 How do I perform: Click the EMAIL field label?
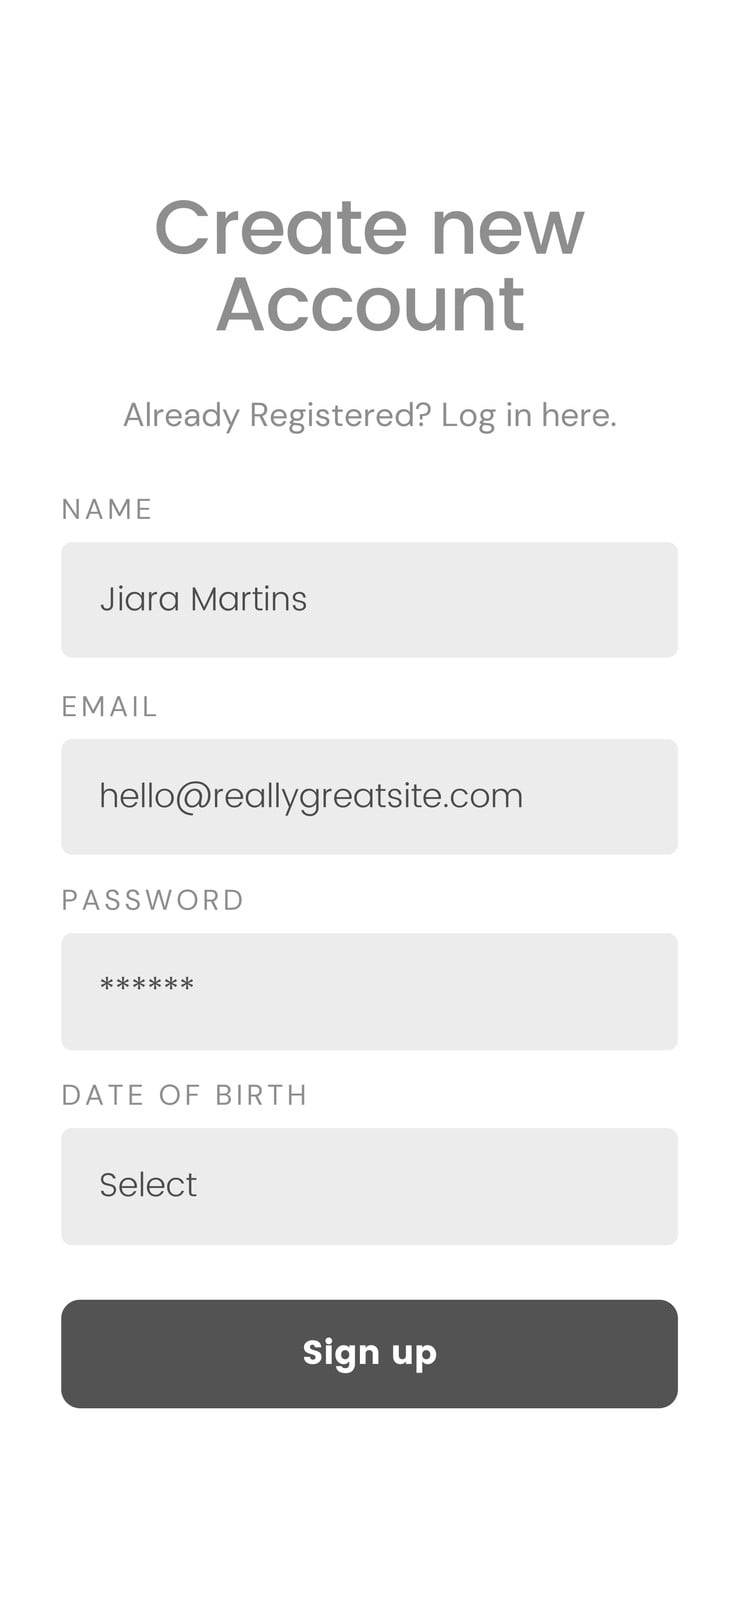tap(109, 706)
